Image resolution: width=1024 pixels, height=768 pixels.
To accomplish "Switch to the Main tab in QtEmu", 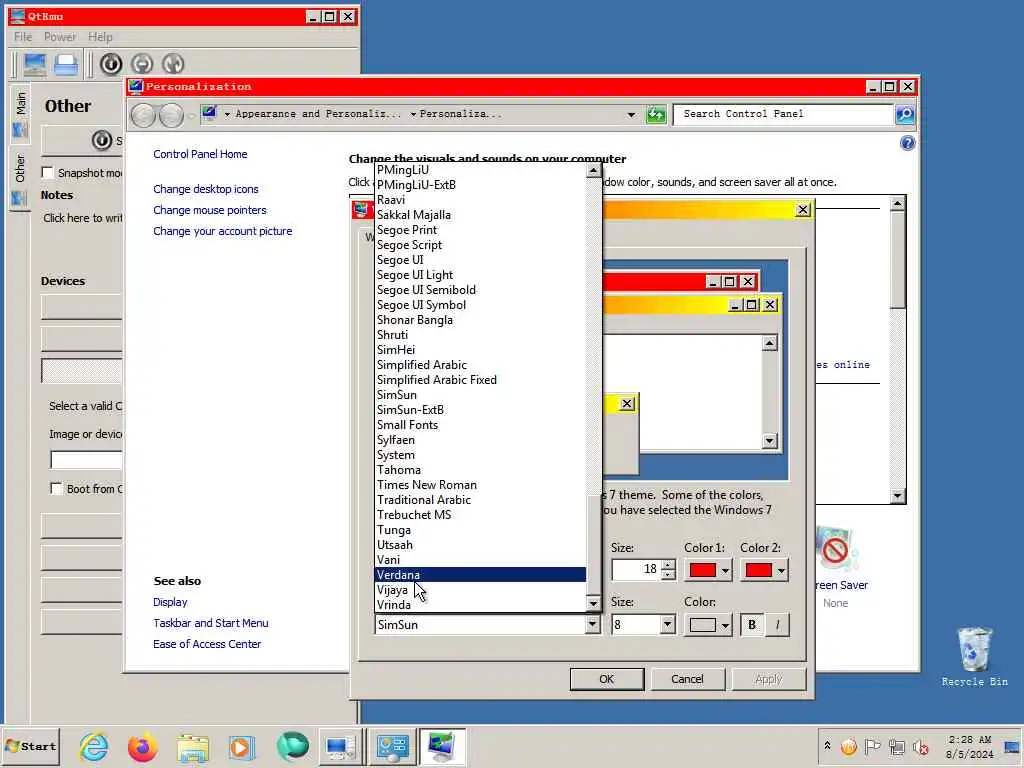I will tap(20, 113).
